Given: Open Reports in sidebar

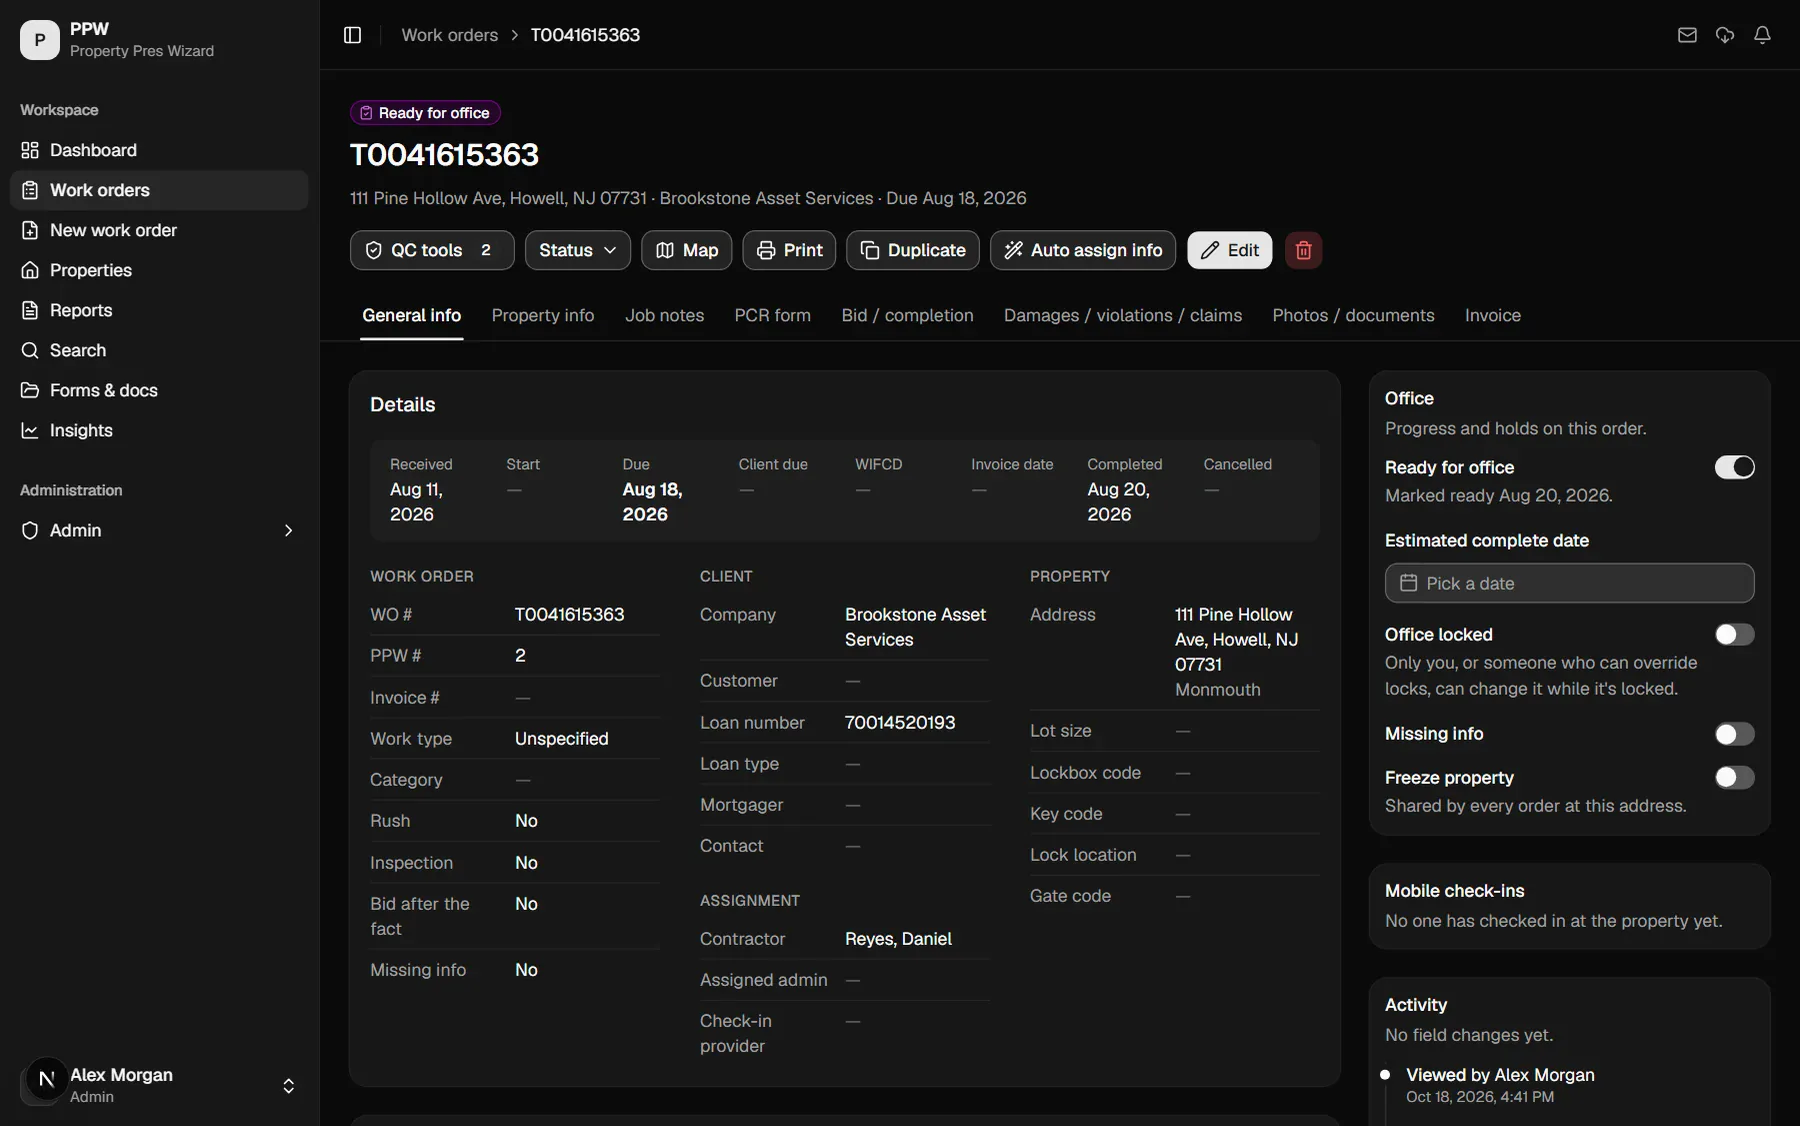Looking at the screenshot, I should [159, 310].
